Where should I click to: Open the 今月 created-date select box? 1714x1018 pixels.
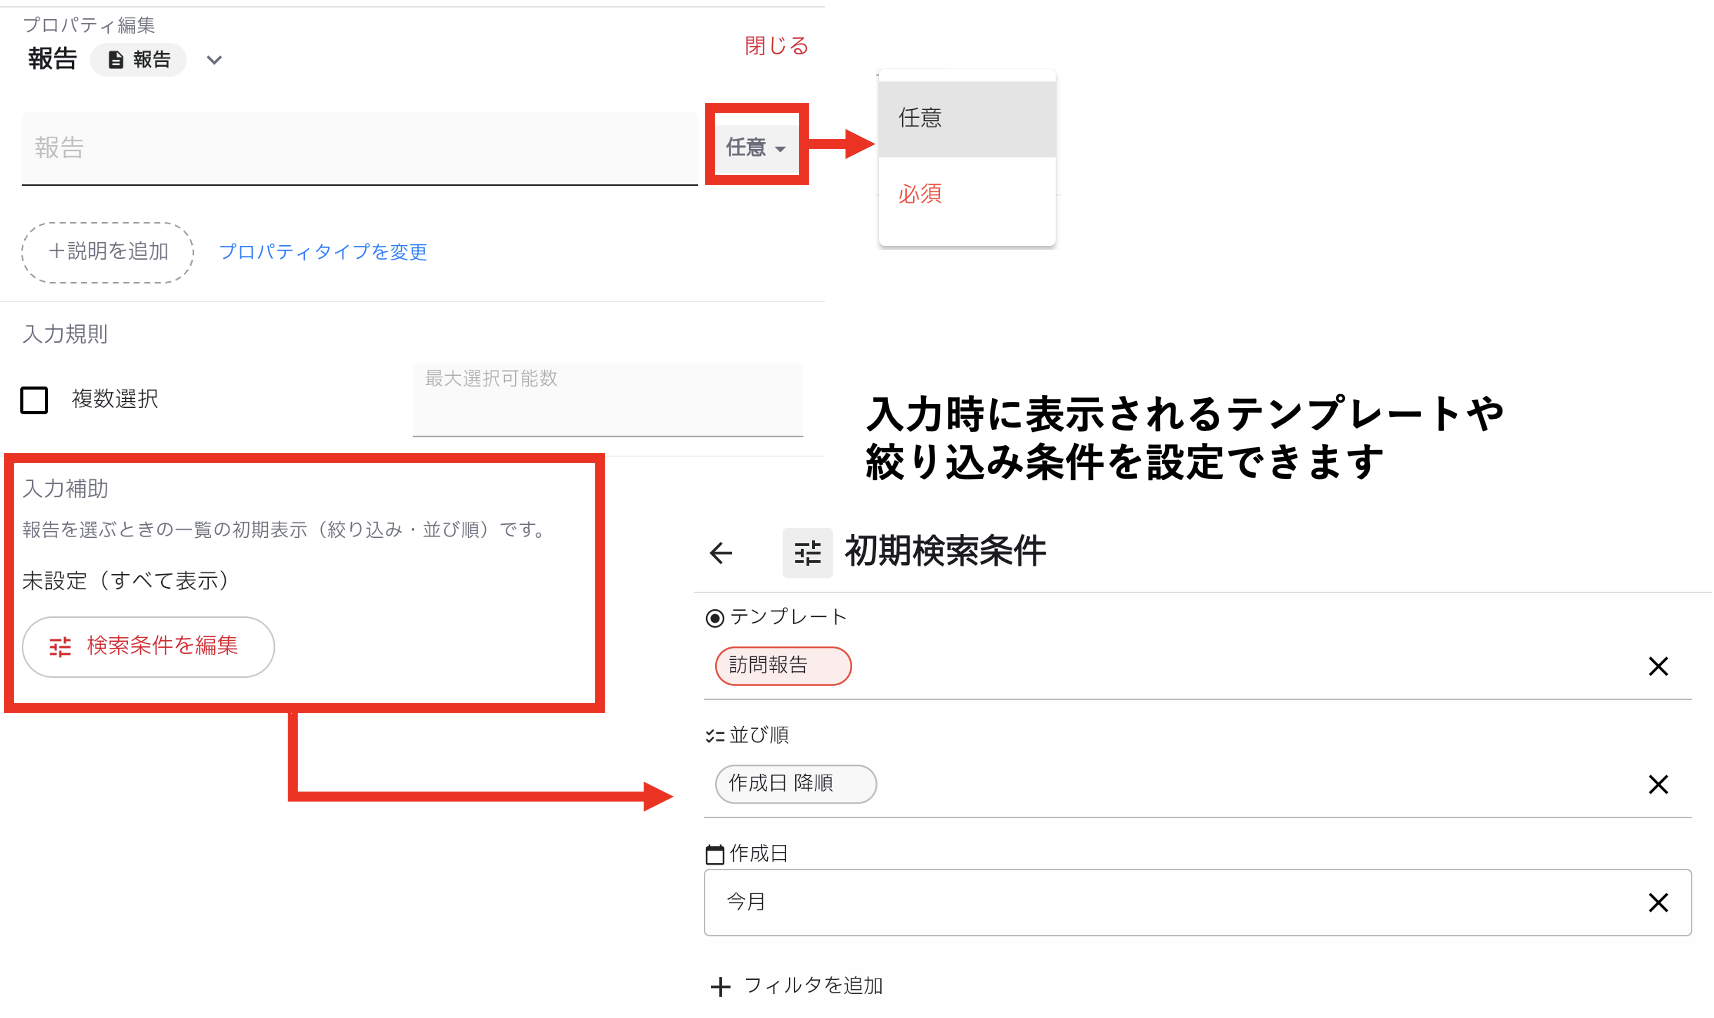(x=1197, y=902)
